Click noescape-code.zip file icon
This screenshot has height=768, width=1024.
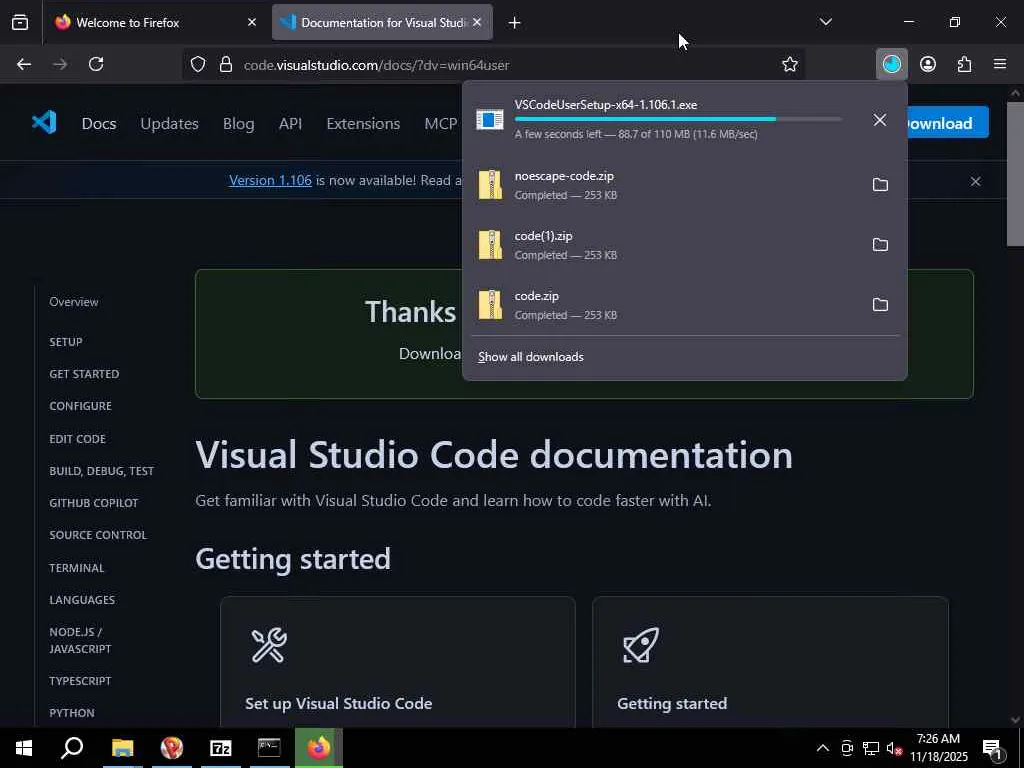pos(490,185)
